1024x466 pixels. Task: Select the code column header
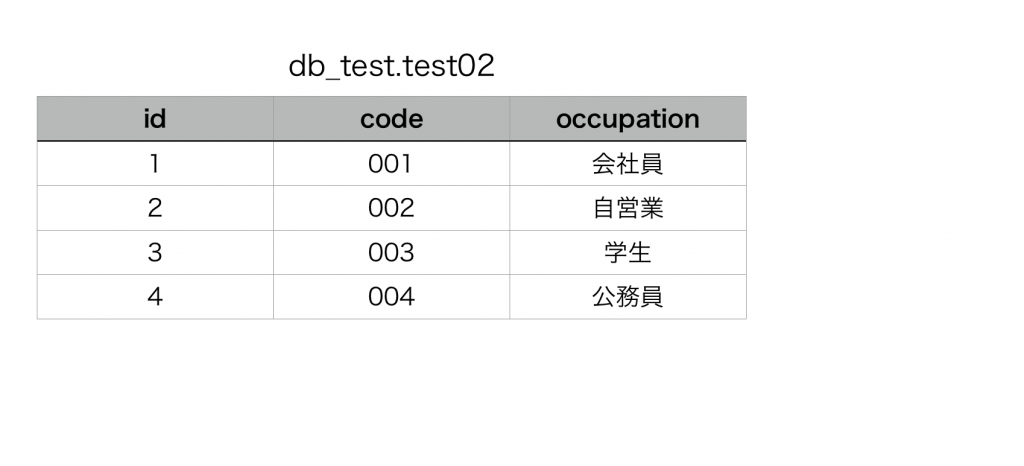click(391, 119)
